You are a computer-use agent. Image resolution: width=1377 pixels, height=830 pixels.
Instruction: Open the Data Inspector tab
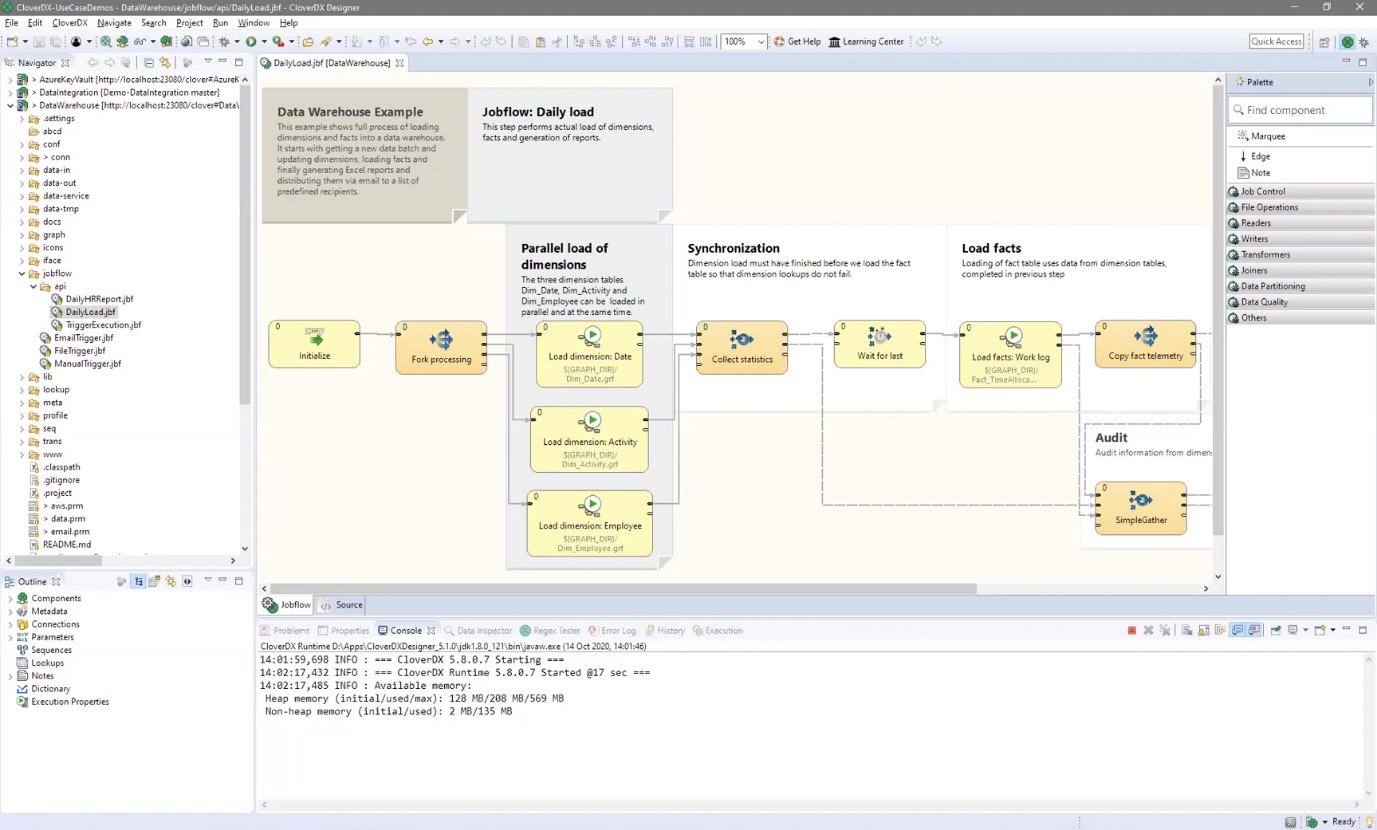coord(478,631)
